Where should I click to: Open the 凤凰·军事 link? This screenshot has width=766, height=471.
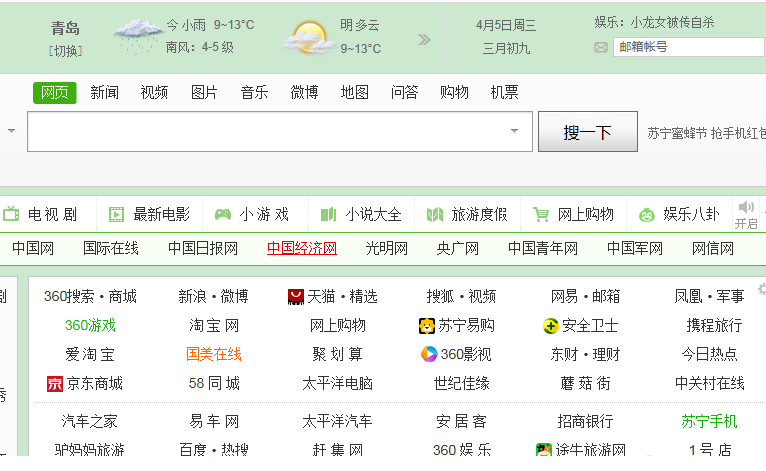pyautogui.click(x=709, y=297)
